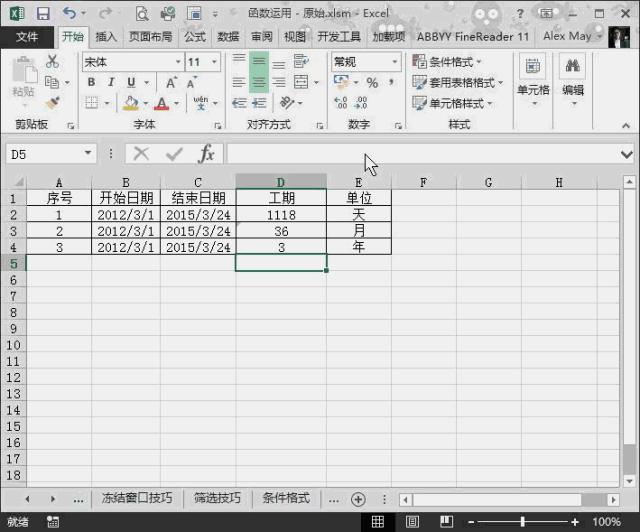
Task: Switch to Page Layout view icon
Action: pyautogui.click(x=412, y=521)
